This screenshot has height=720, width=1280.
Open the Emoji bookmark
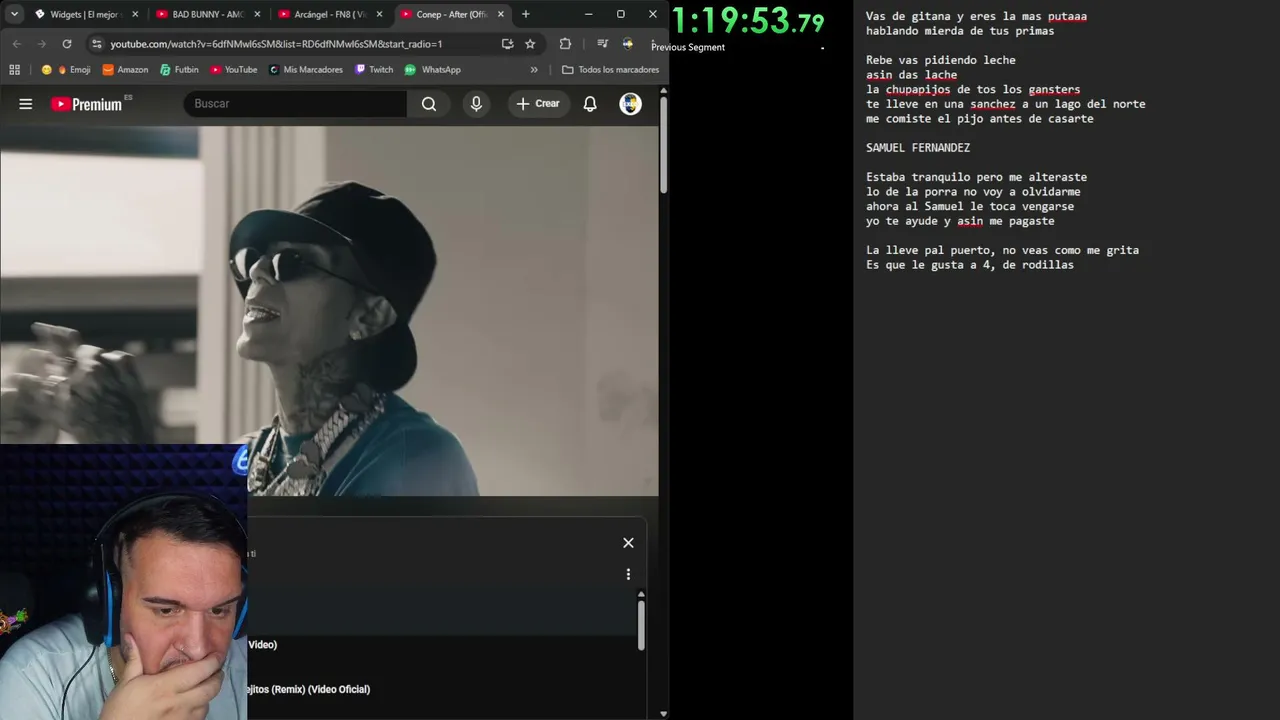point(66,70)
